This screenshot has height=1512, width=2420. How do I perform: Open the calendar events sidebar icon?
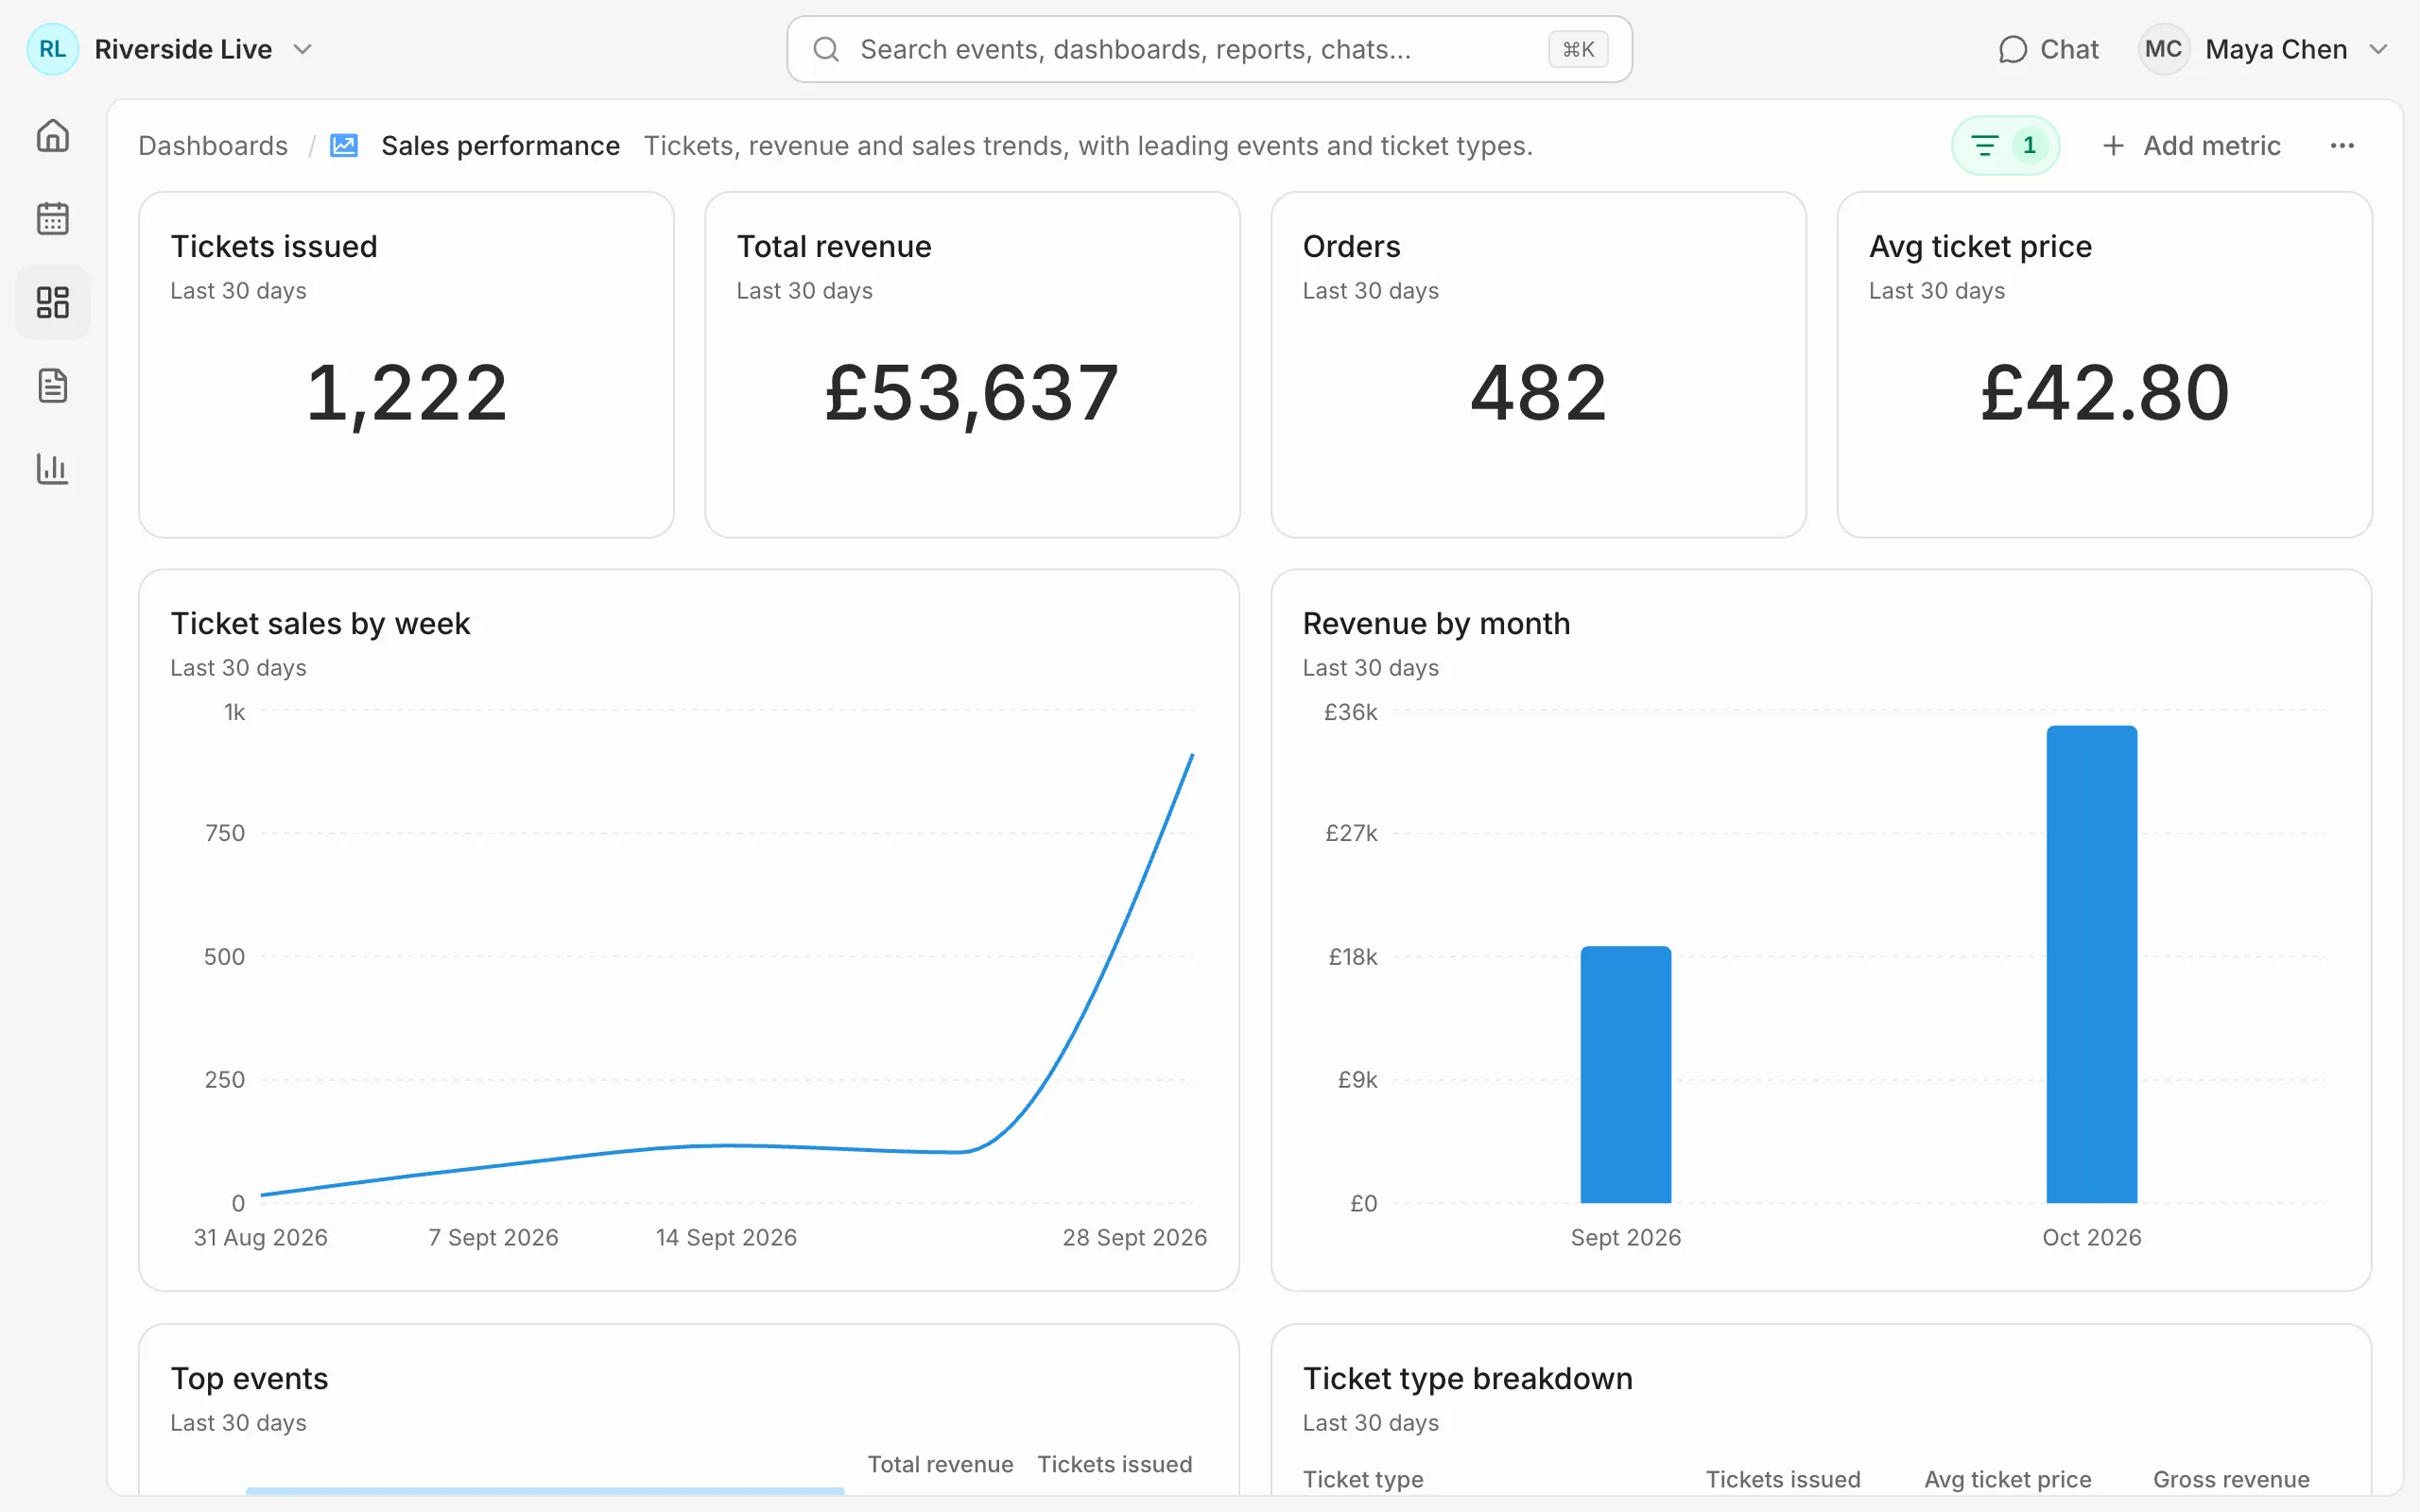click(x=52, y=218)
